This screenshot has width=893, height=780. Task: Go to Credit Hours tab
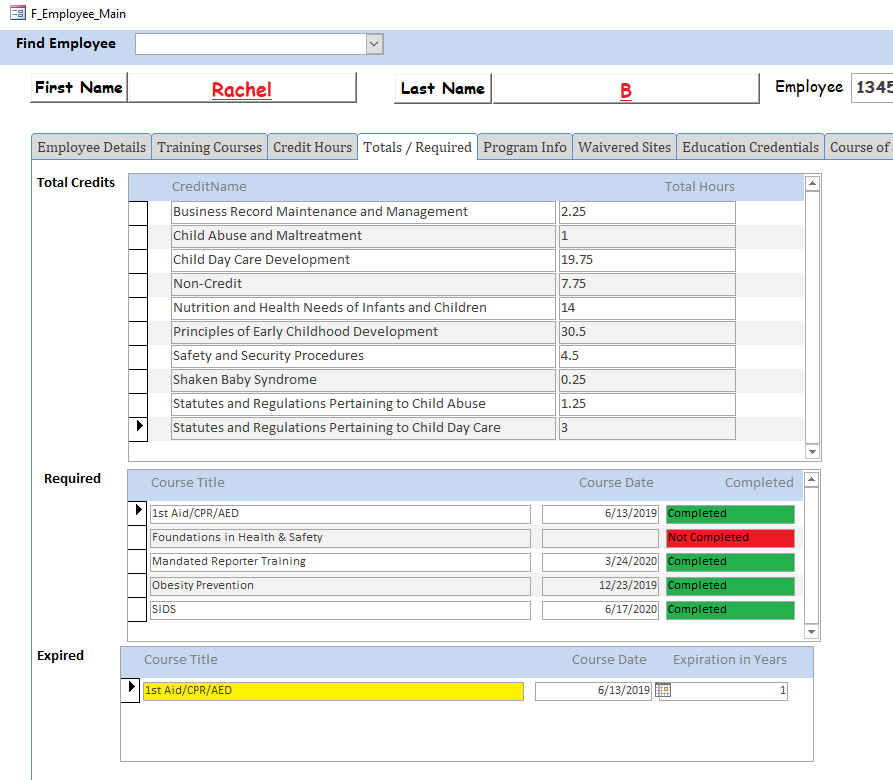coord(312,147)
